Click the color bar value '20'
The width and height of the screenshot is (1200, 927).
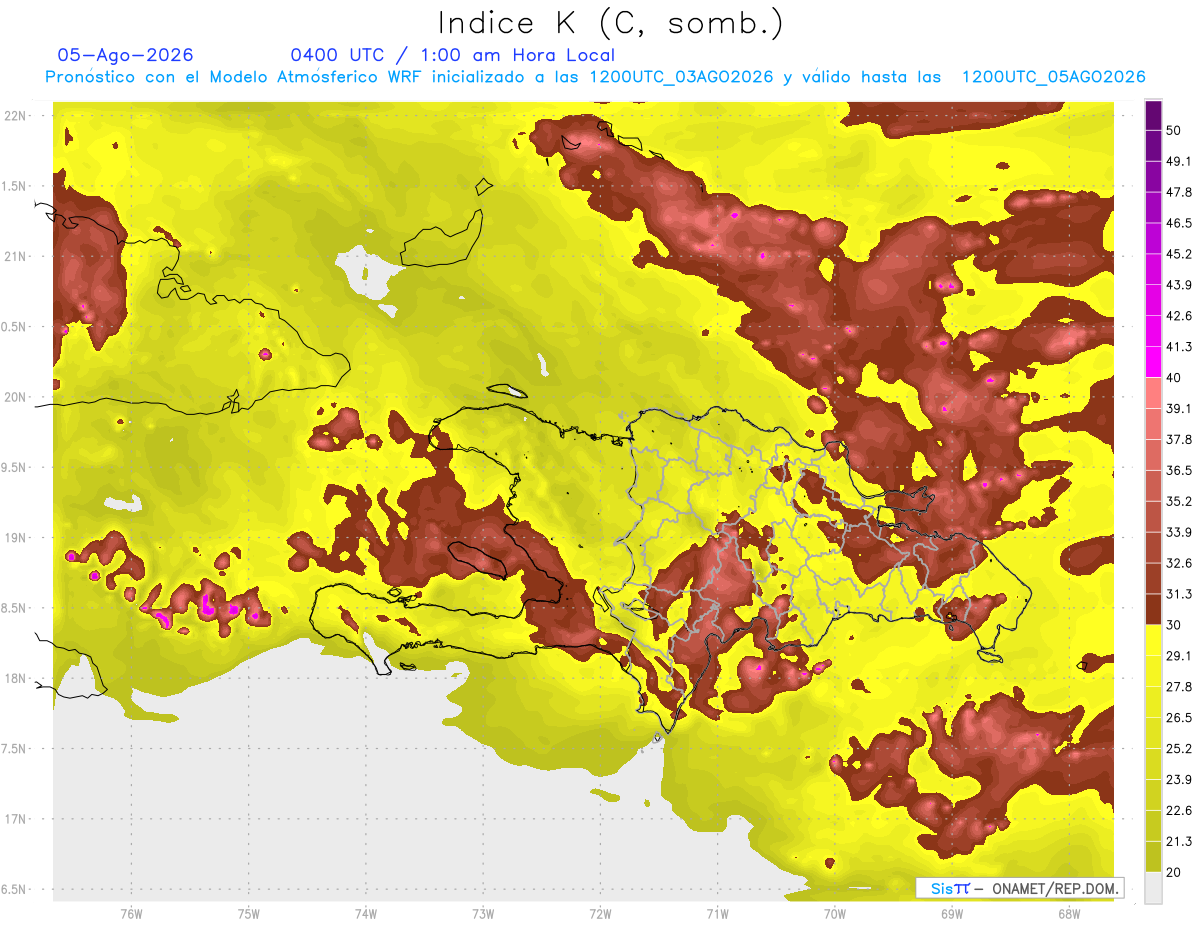click(1174, 872)
